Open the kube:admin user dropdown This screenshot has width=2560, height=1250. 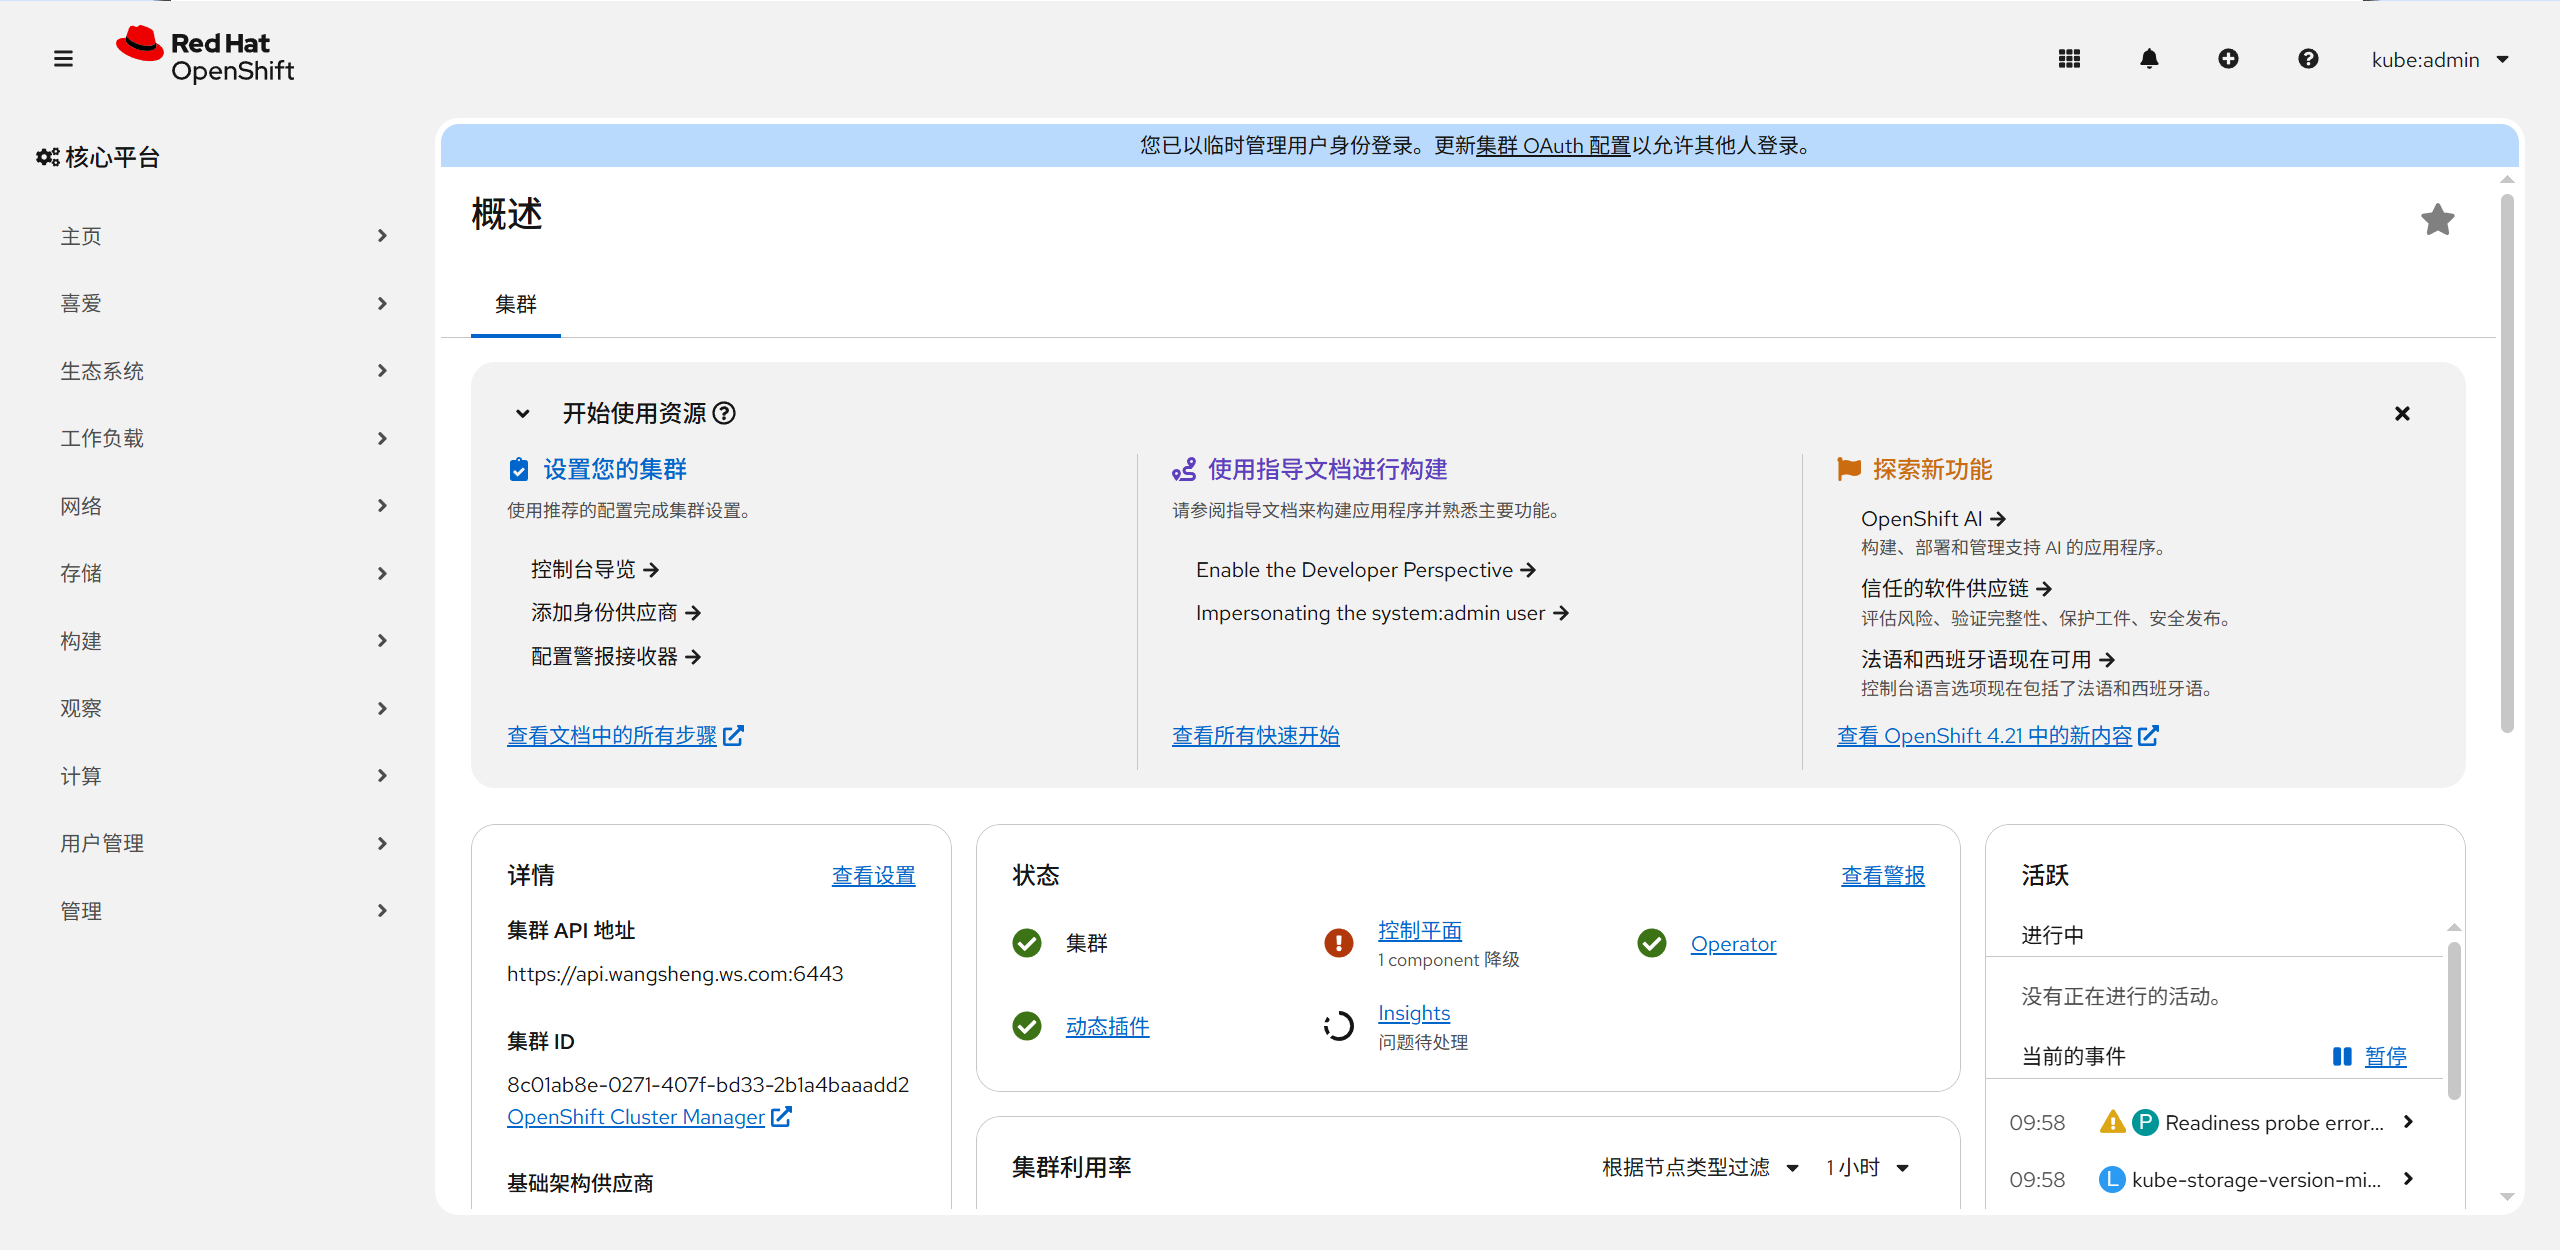coord(2440,60)
